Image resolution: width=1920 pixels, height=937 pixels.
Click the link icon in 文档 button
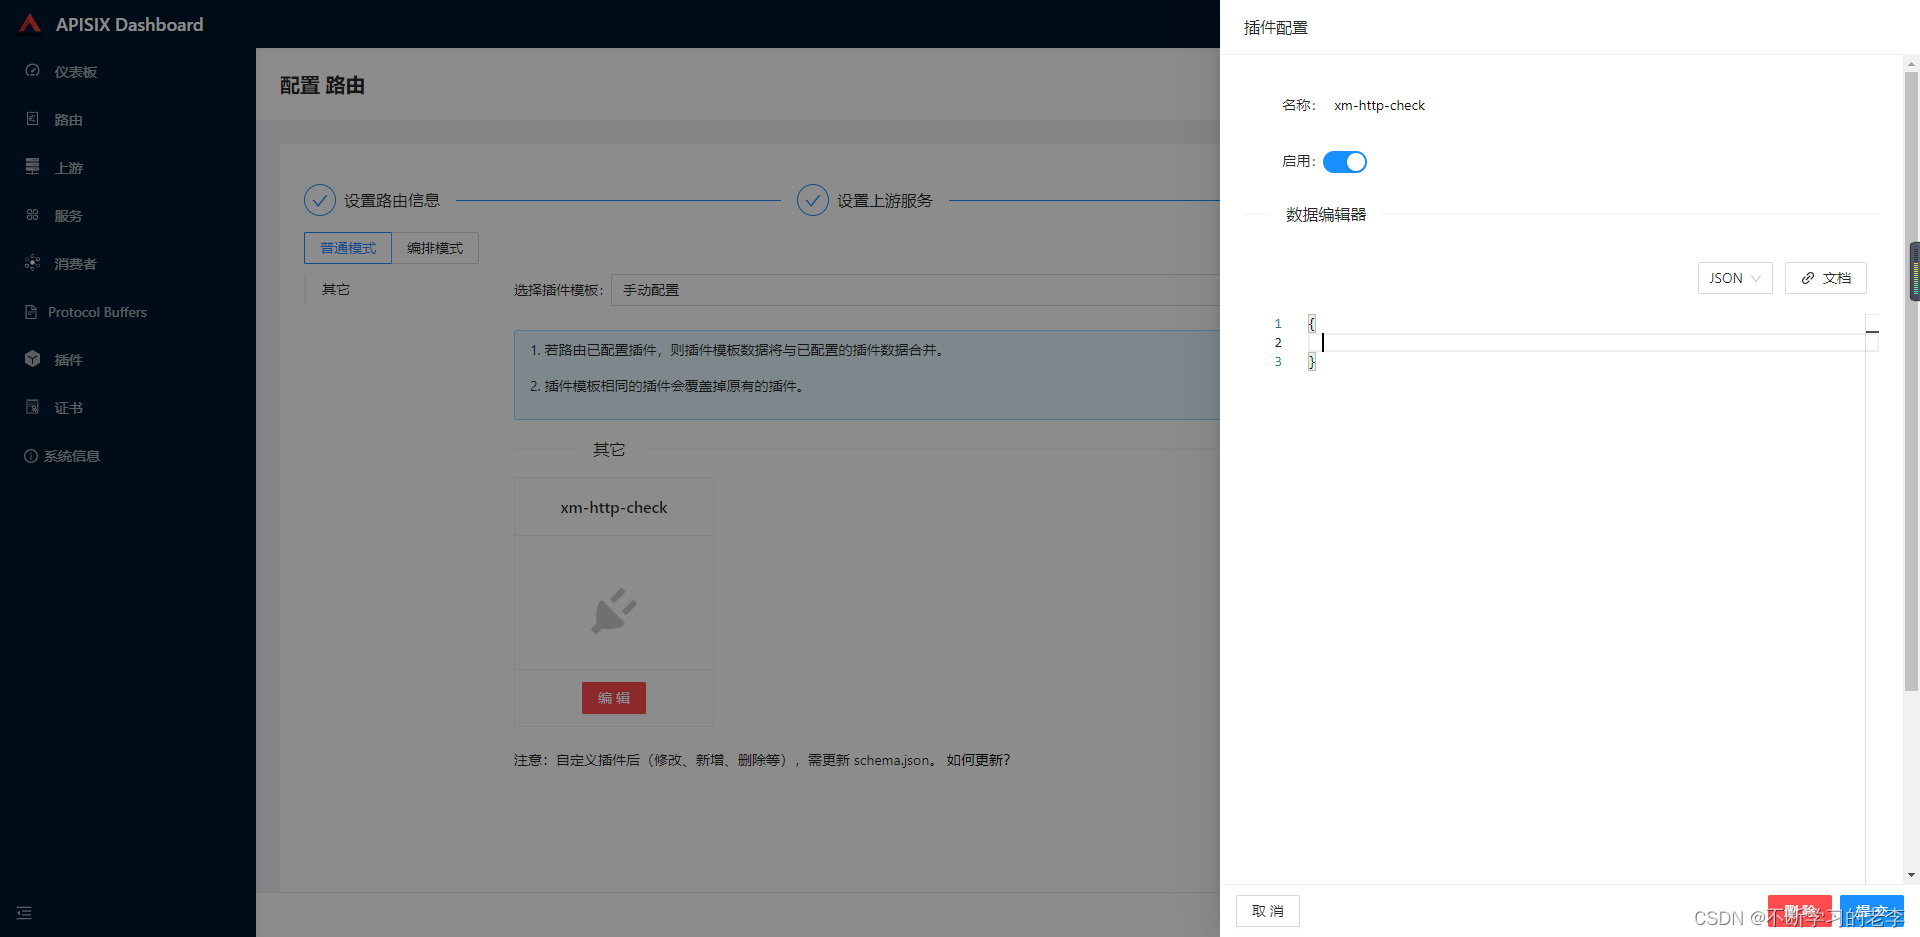(1808, 278)
